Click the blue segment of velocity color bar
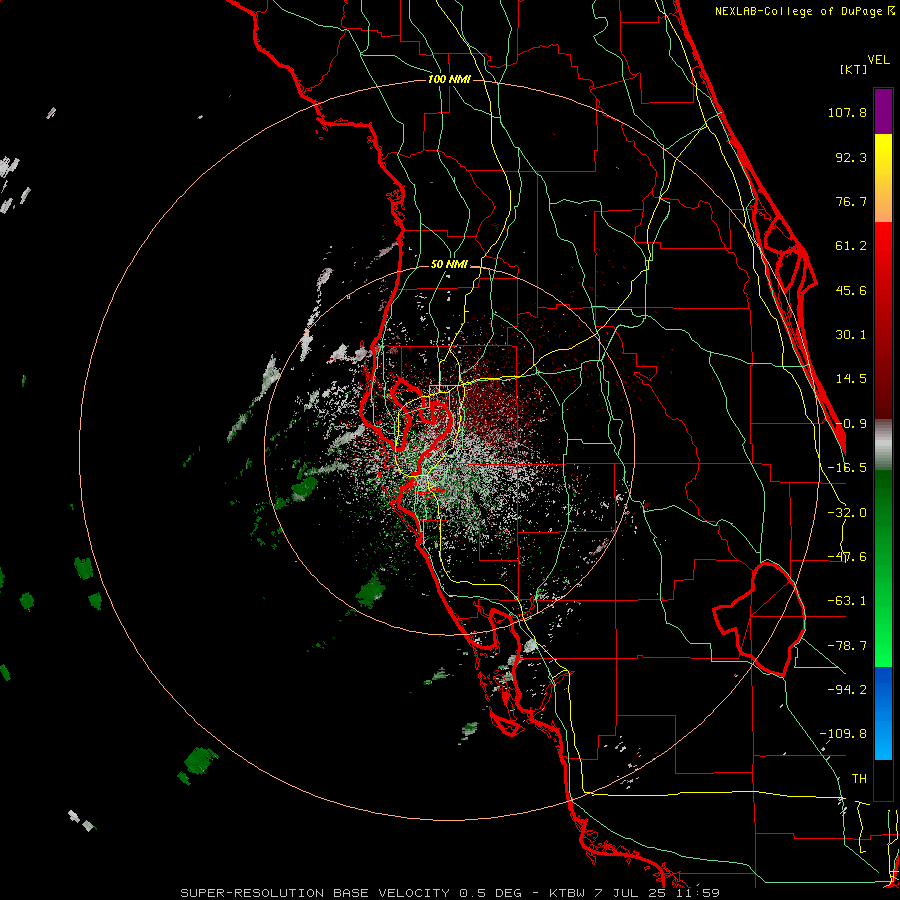Screen dimensions: 900x900 [x=883, y=713]
